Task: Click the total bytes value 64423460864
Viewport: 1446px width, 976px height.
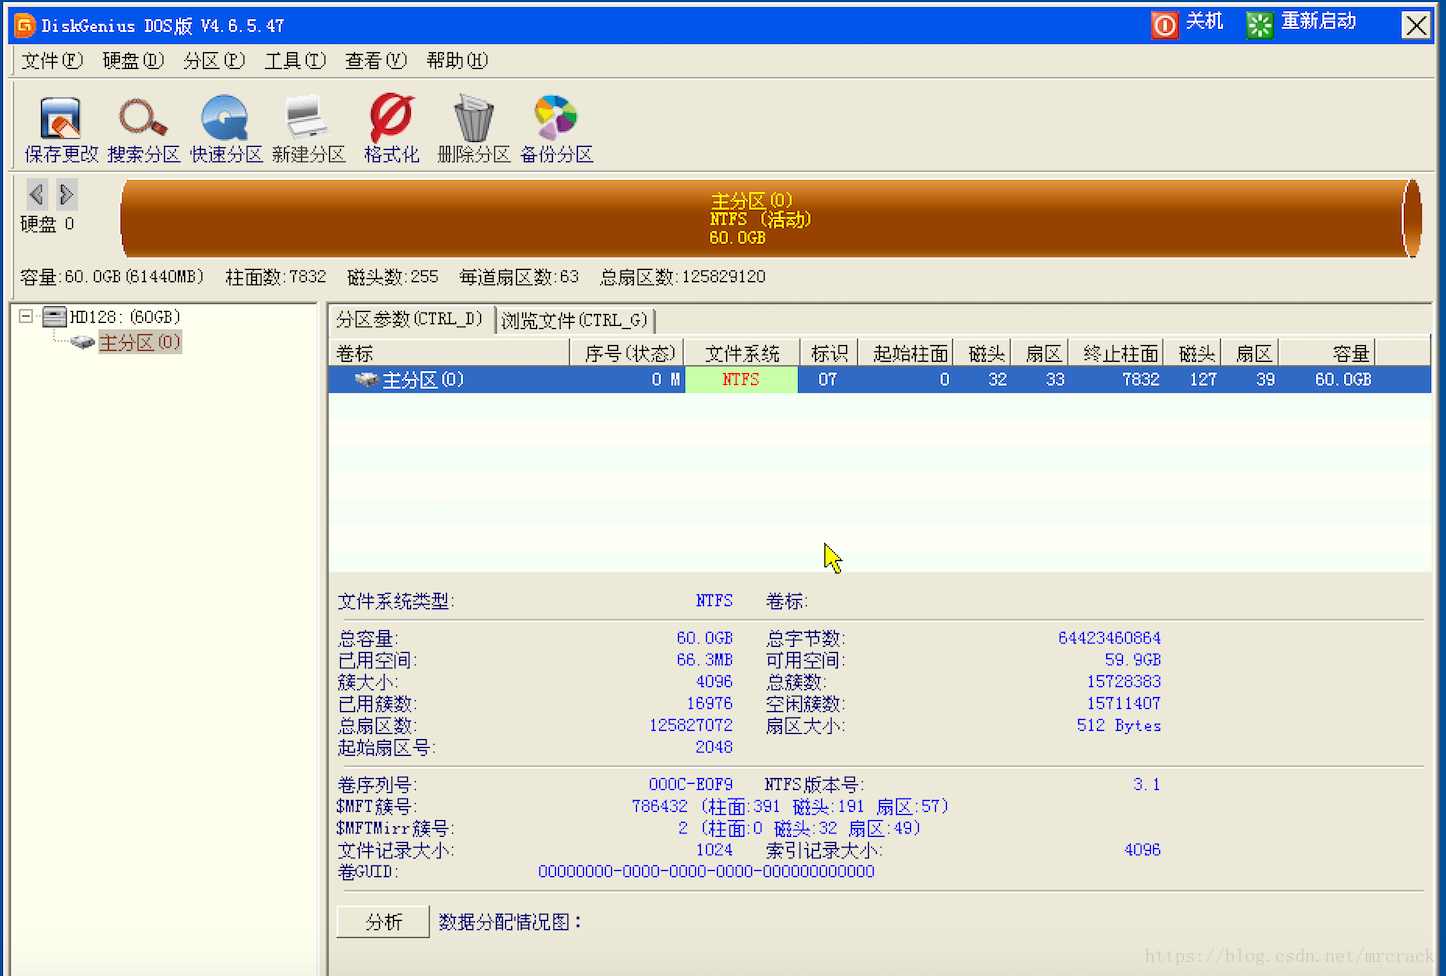Action: 1110,638
